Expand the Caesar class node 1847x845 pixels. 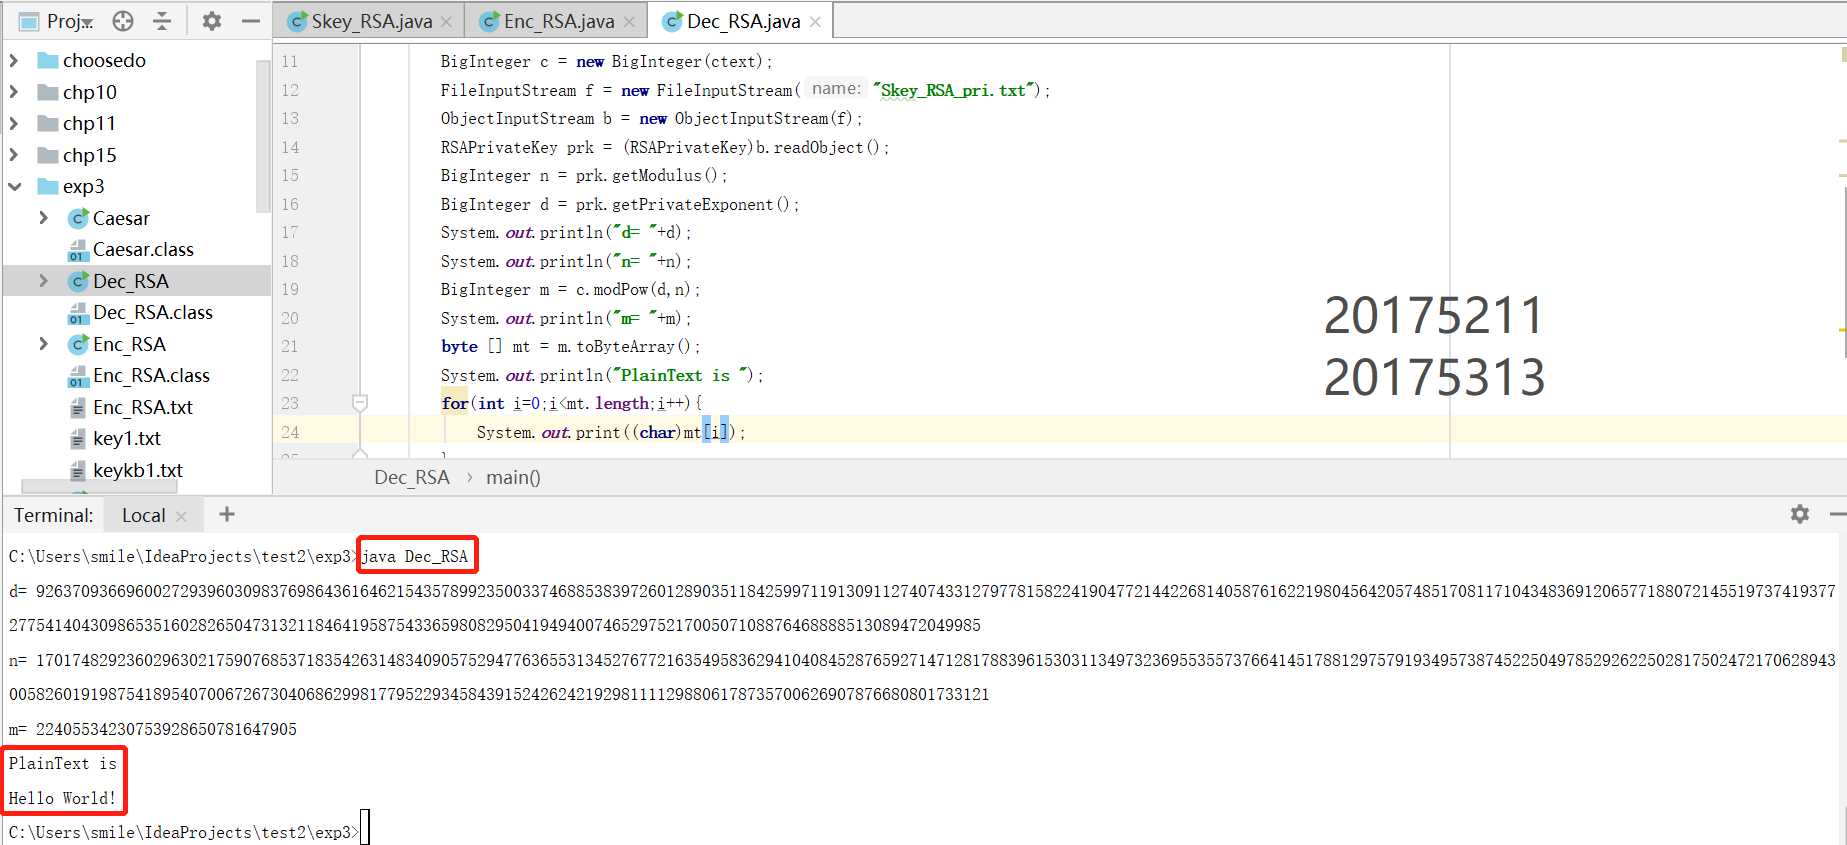[x=43, y=218]
